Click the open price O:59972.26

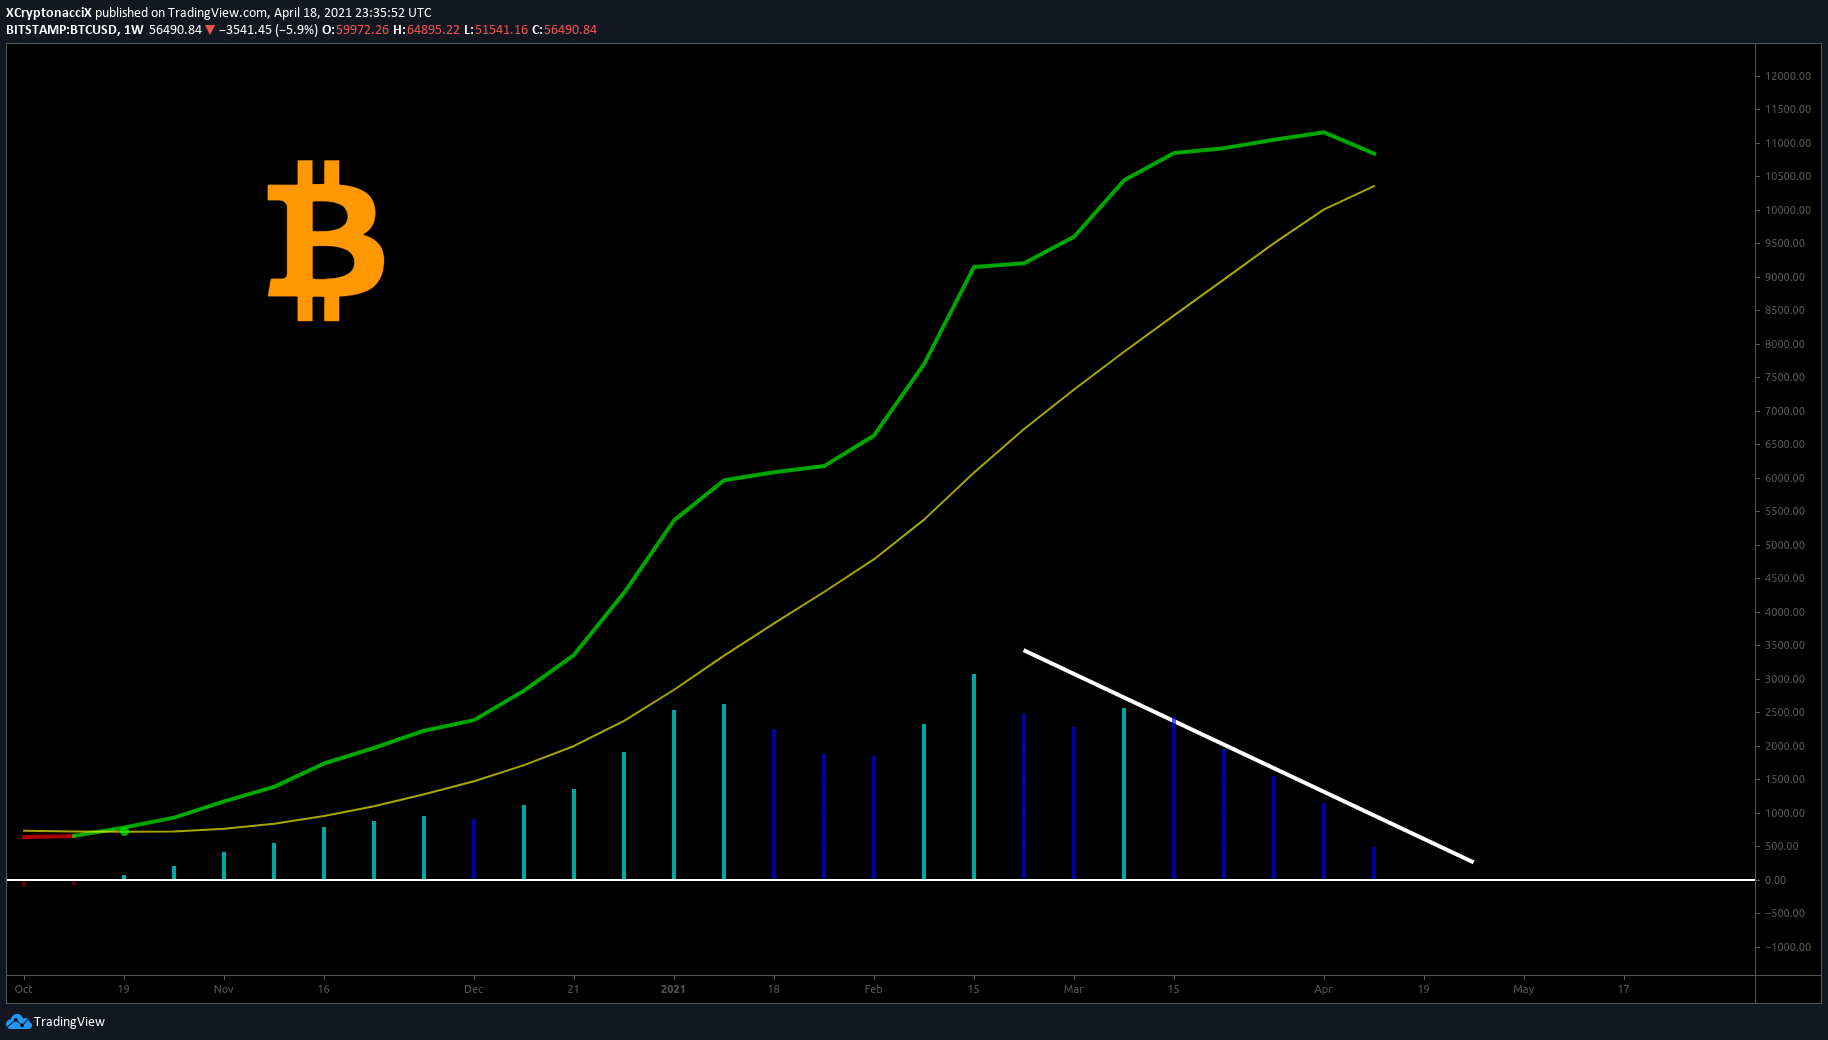[355, 30]
